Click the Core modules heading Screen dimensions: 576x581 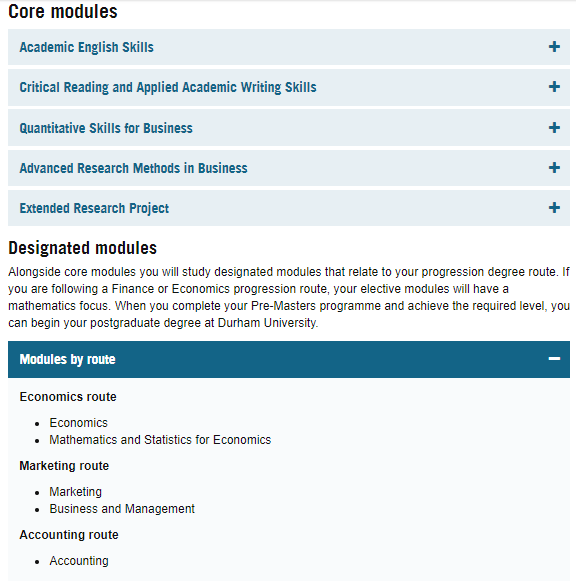coord(63,11)
